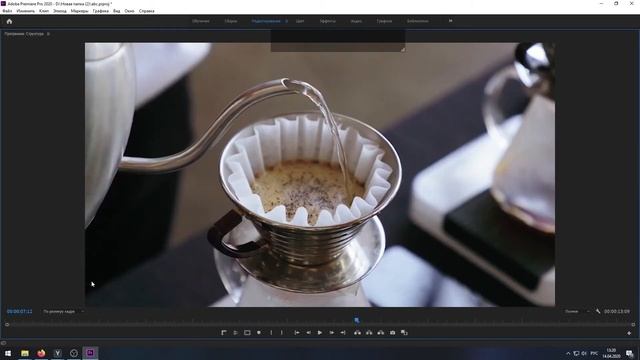
Task: Open the Справка menu
Action: pos(147,11)
